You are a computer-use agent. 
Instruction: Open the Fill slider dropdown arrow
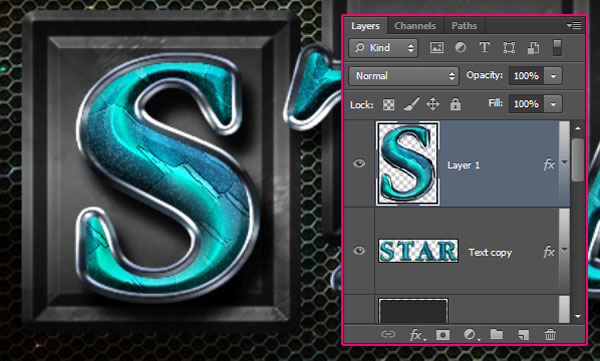click(553, 104)
